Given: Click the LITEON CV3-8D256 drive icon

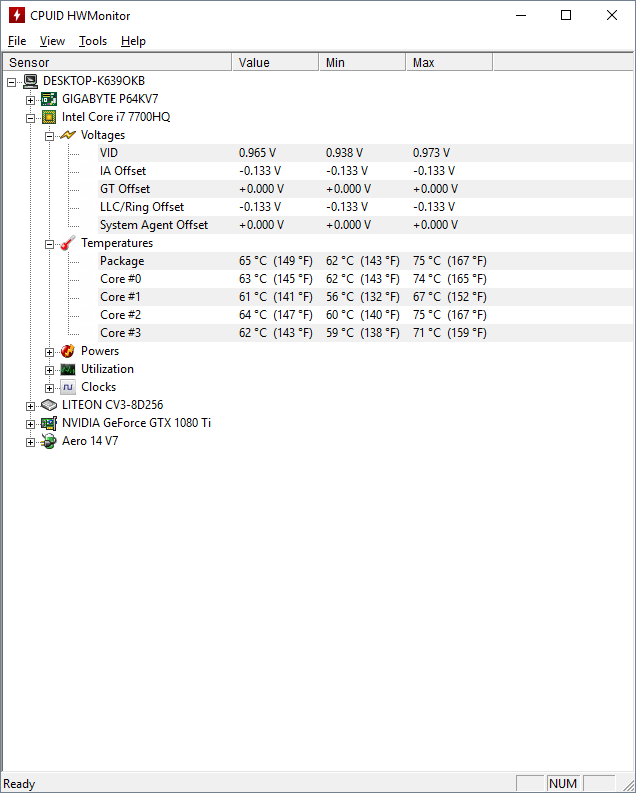Looking at the screenshot, I should (49, 405).
